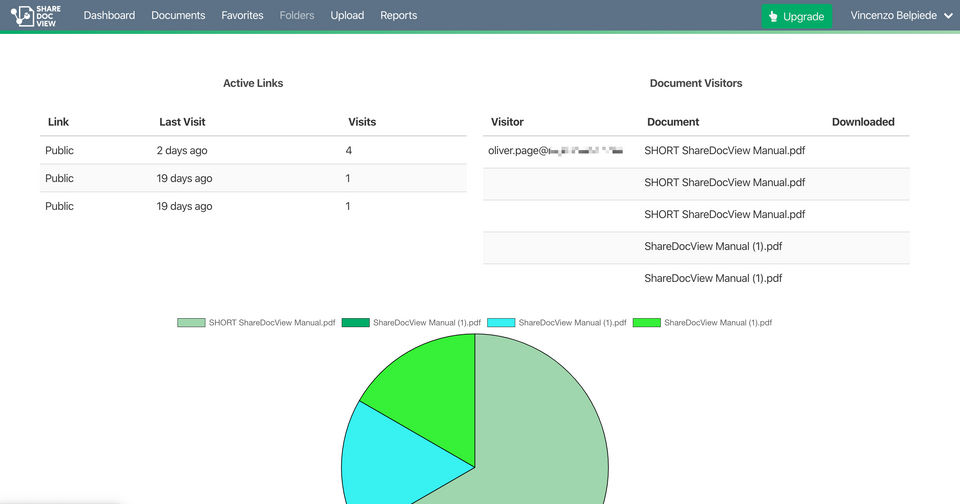Click the ShareDocView logo
960x504 pixels.
tap(36, 16)
